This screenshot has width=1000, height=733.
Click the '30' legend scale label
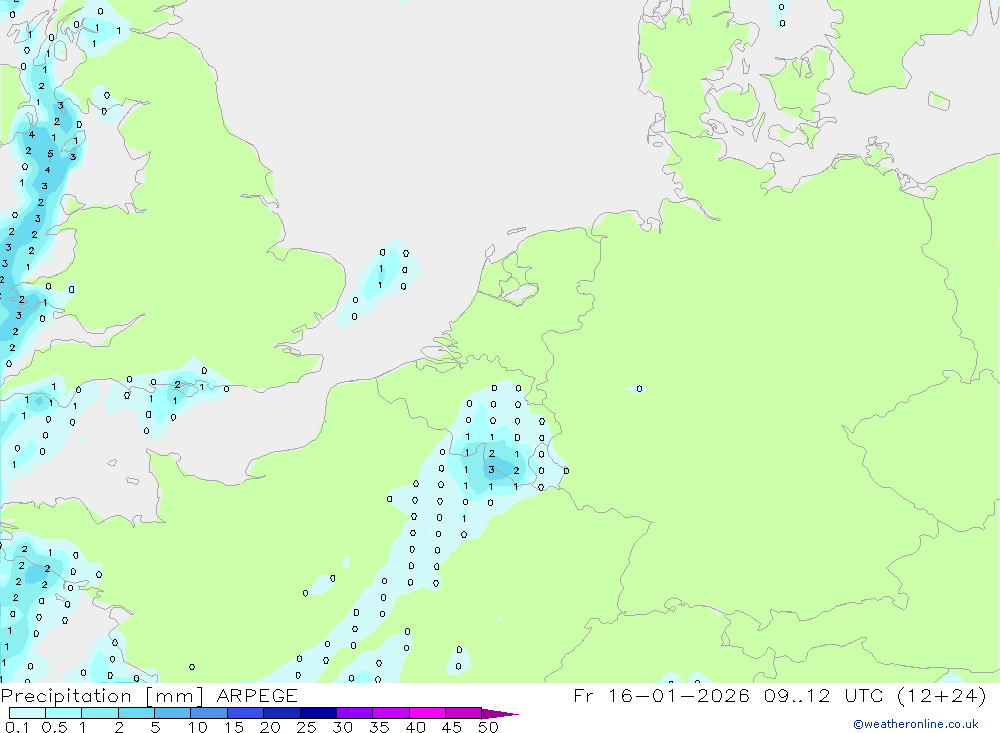[x=342, y=727]
